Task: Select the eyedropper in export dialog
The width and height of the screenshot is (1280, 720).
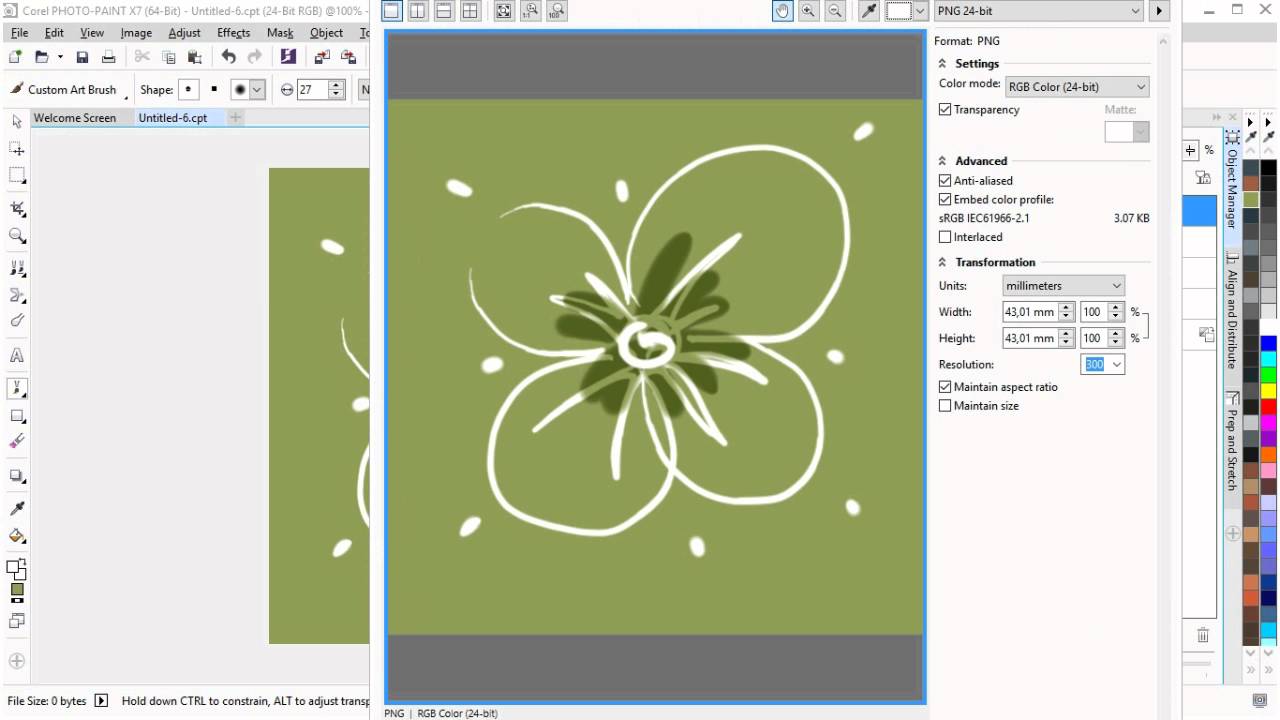Action: [x=869, y=11]
